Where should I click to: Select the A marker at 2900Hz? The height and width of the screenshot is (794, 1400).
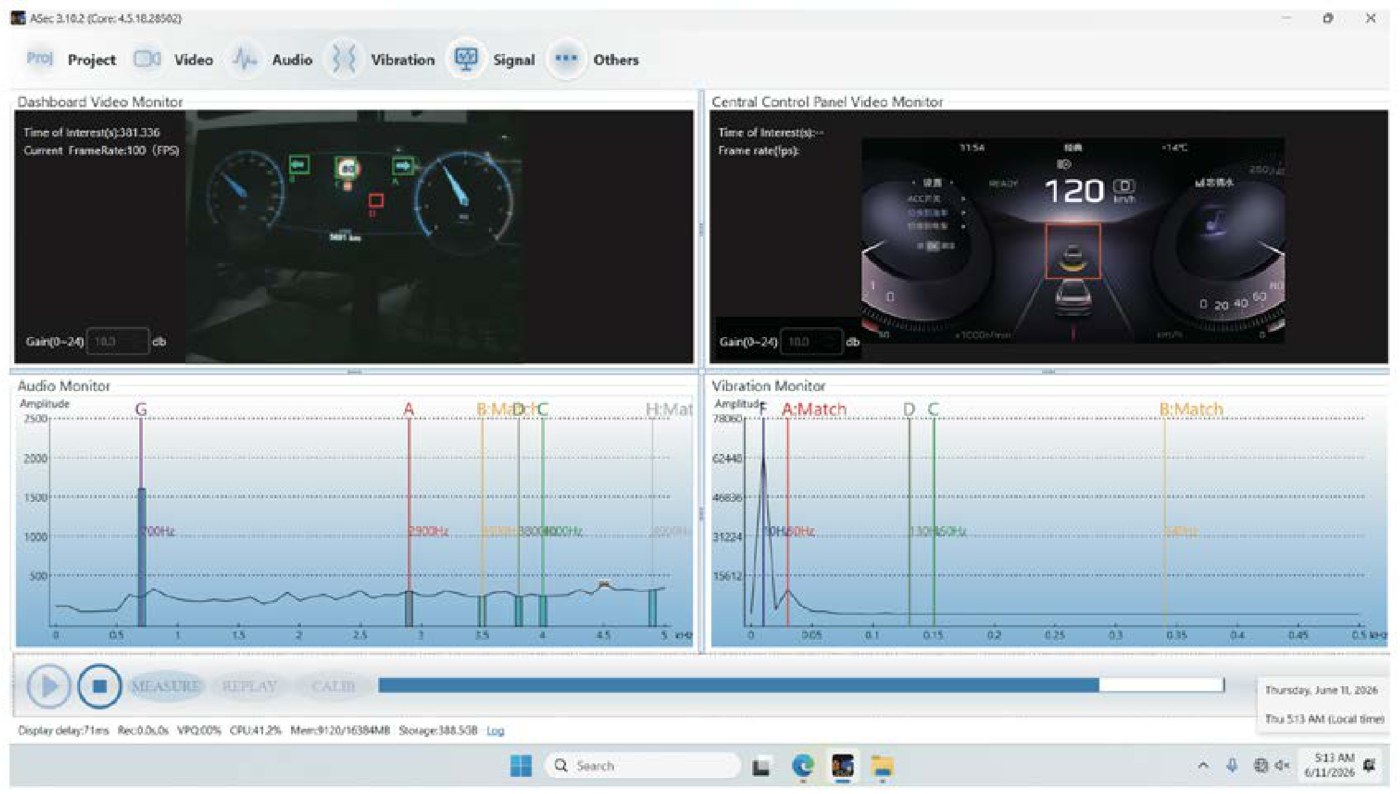click(x=409, y=409)
